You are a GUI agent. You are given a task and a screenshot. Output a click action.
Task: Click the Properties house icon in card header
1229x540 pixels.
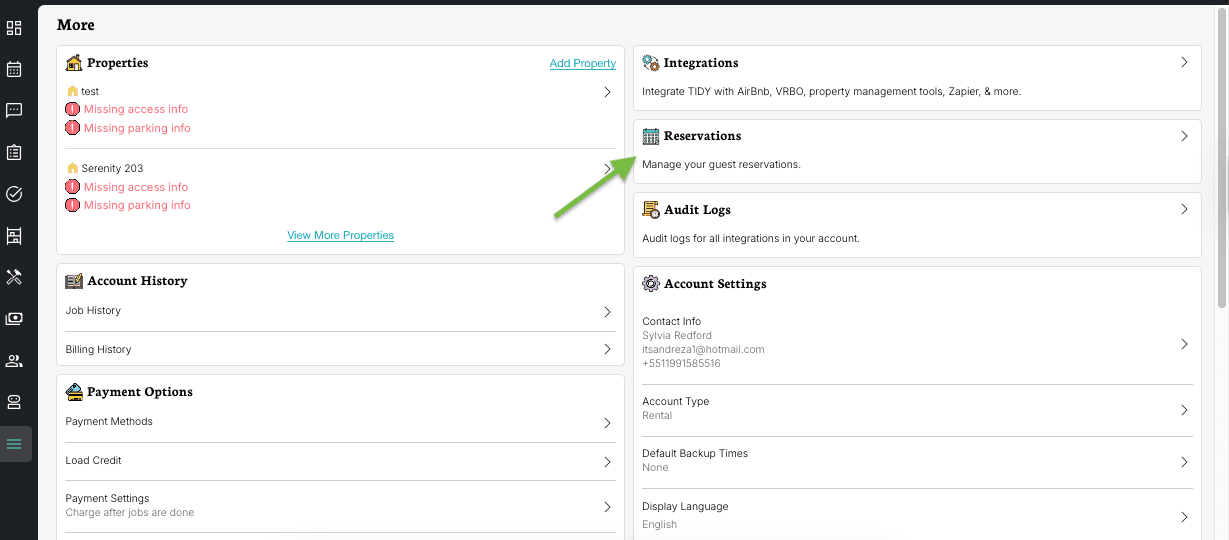click(74, 63)
